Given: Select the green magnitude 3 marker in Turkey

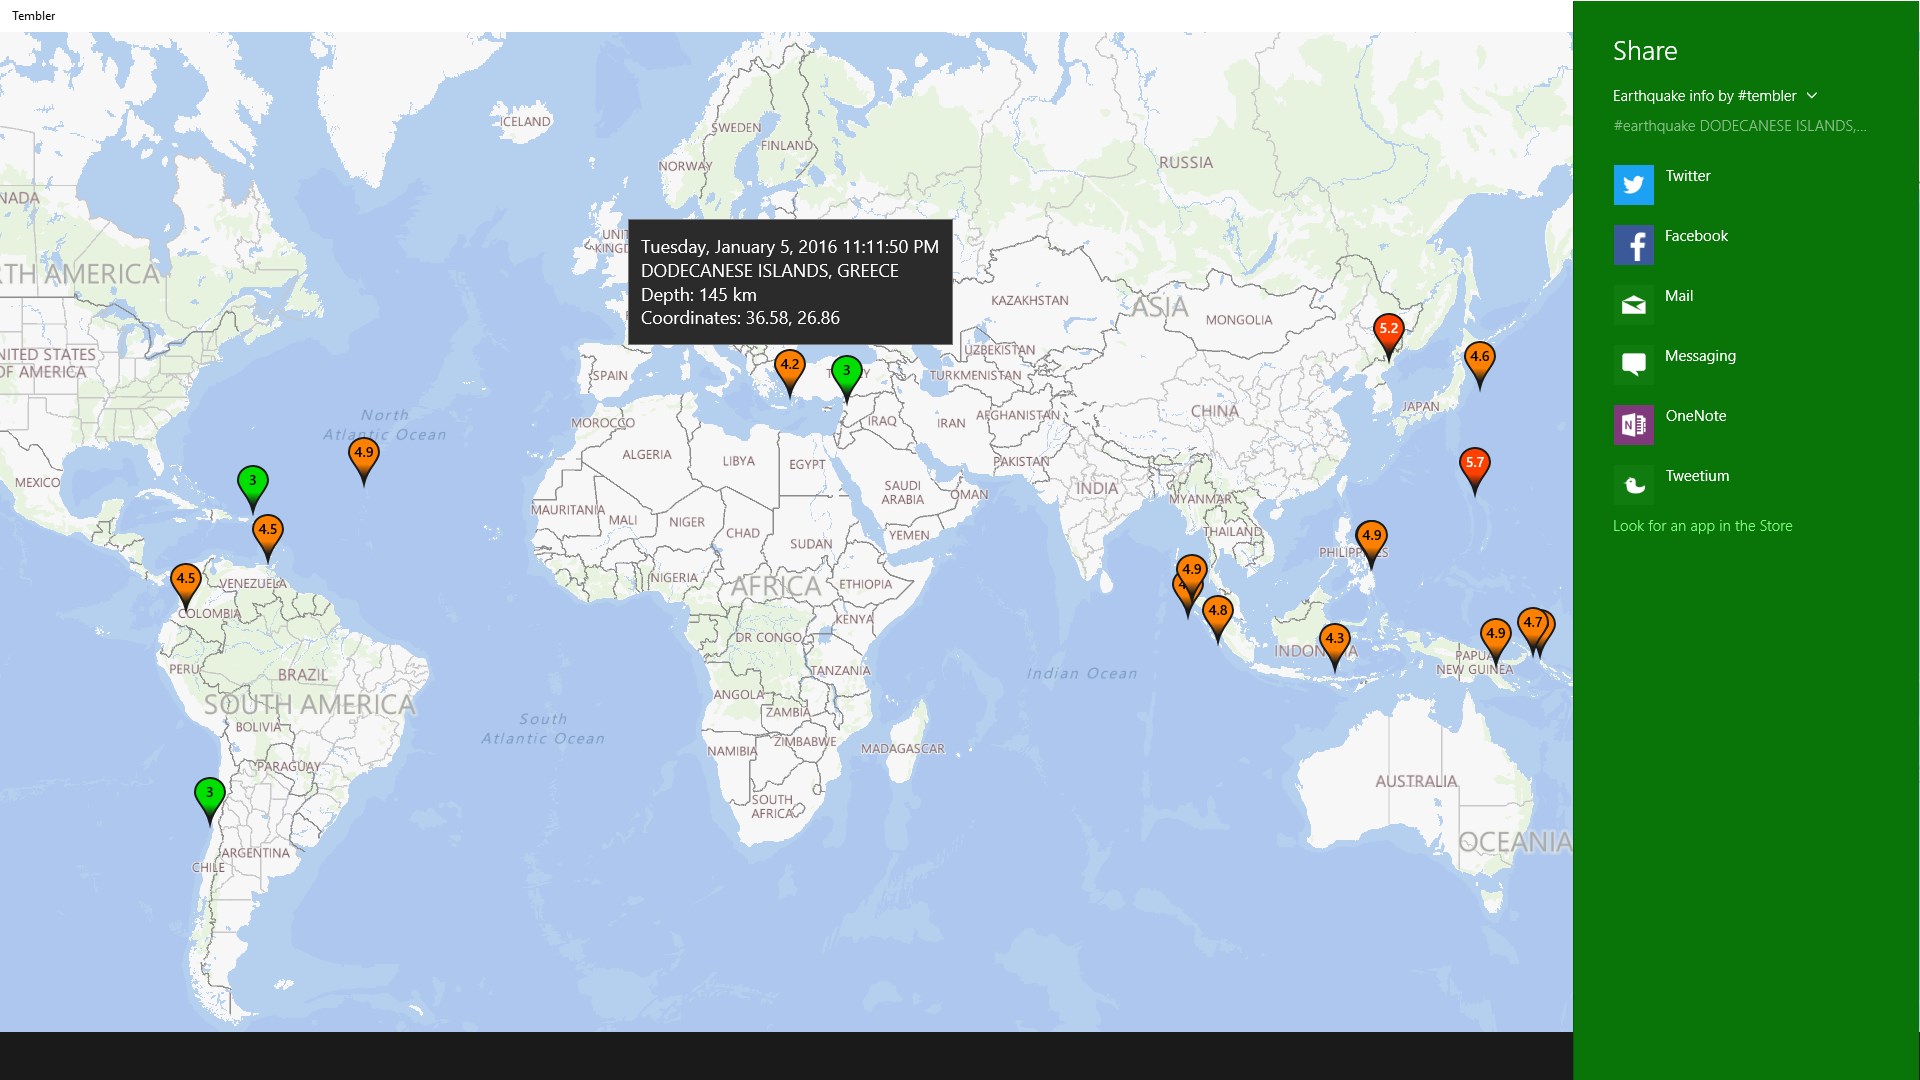Looking at the screenshot, I should pos(845,370).
